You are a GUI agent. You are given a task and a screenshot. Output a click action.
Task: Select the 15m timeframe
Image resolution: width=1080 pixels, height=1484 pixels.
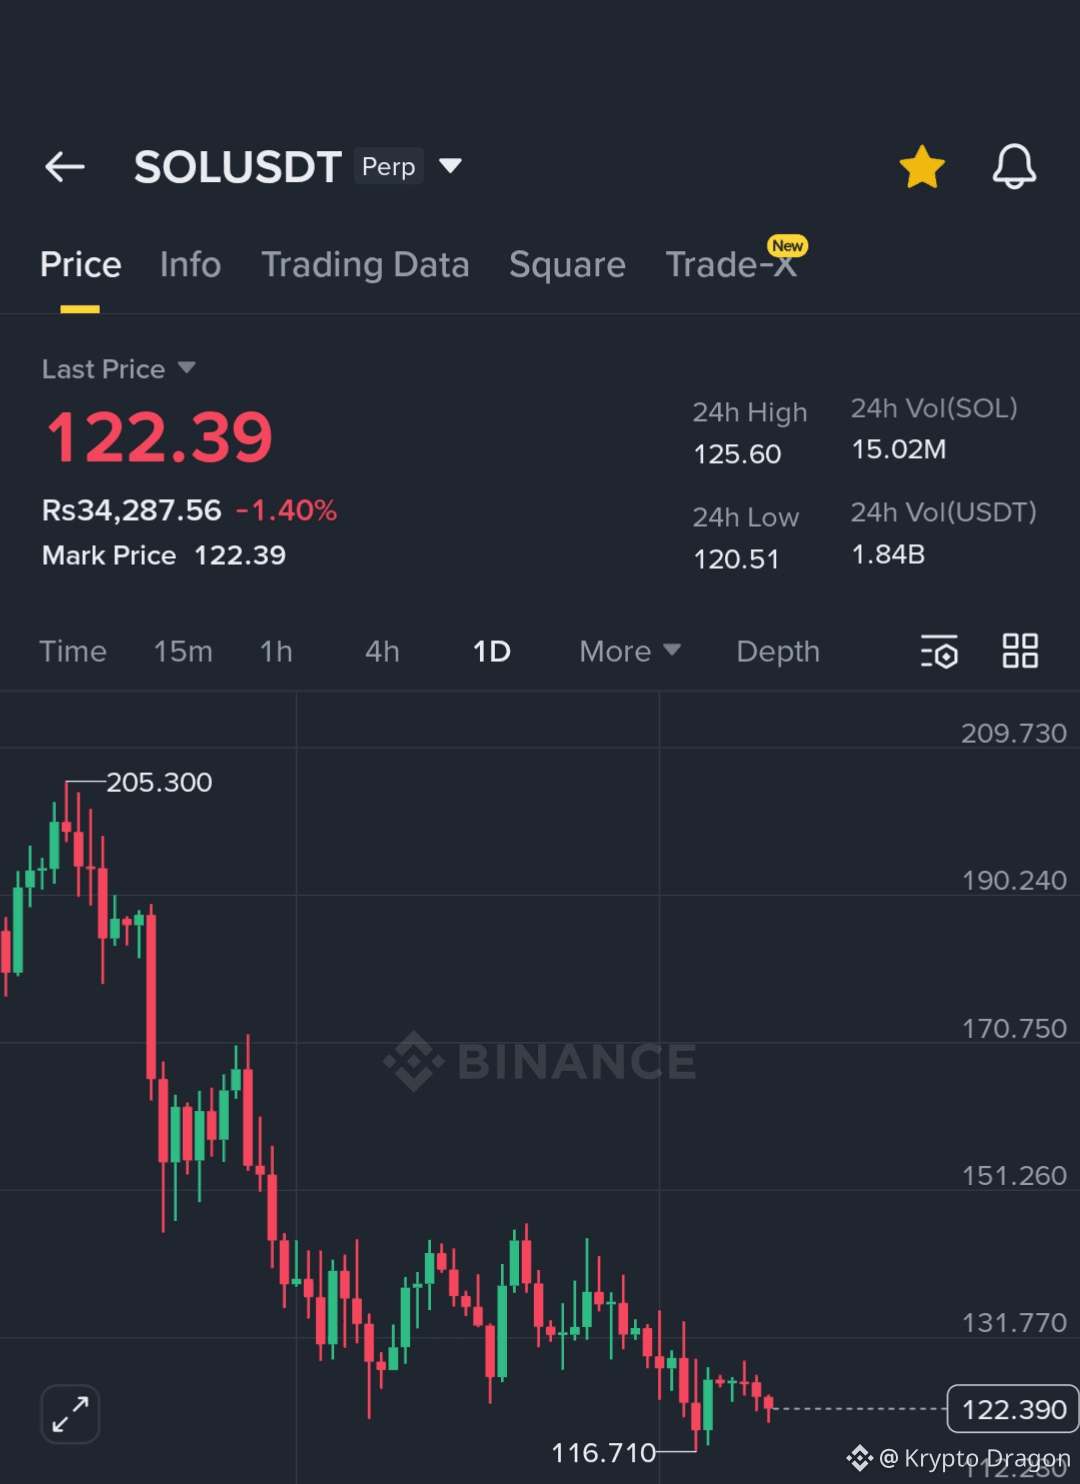pyautogui.click(x=183, y=651)
